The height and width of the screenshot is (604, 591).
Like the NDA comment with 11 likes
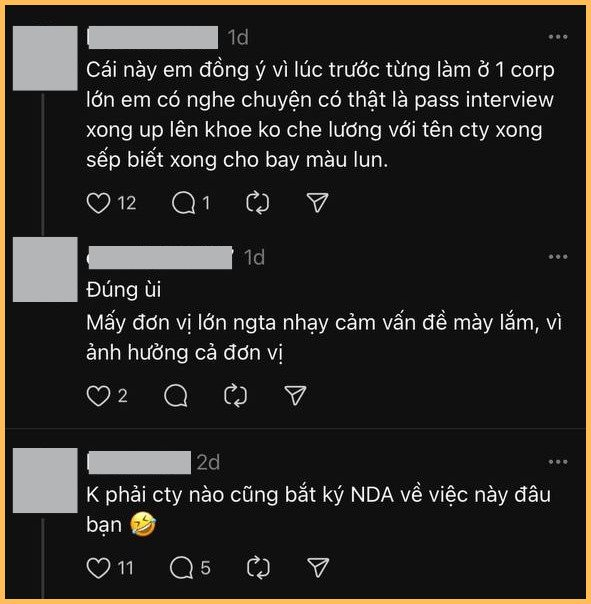[98, 568]
